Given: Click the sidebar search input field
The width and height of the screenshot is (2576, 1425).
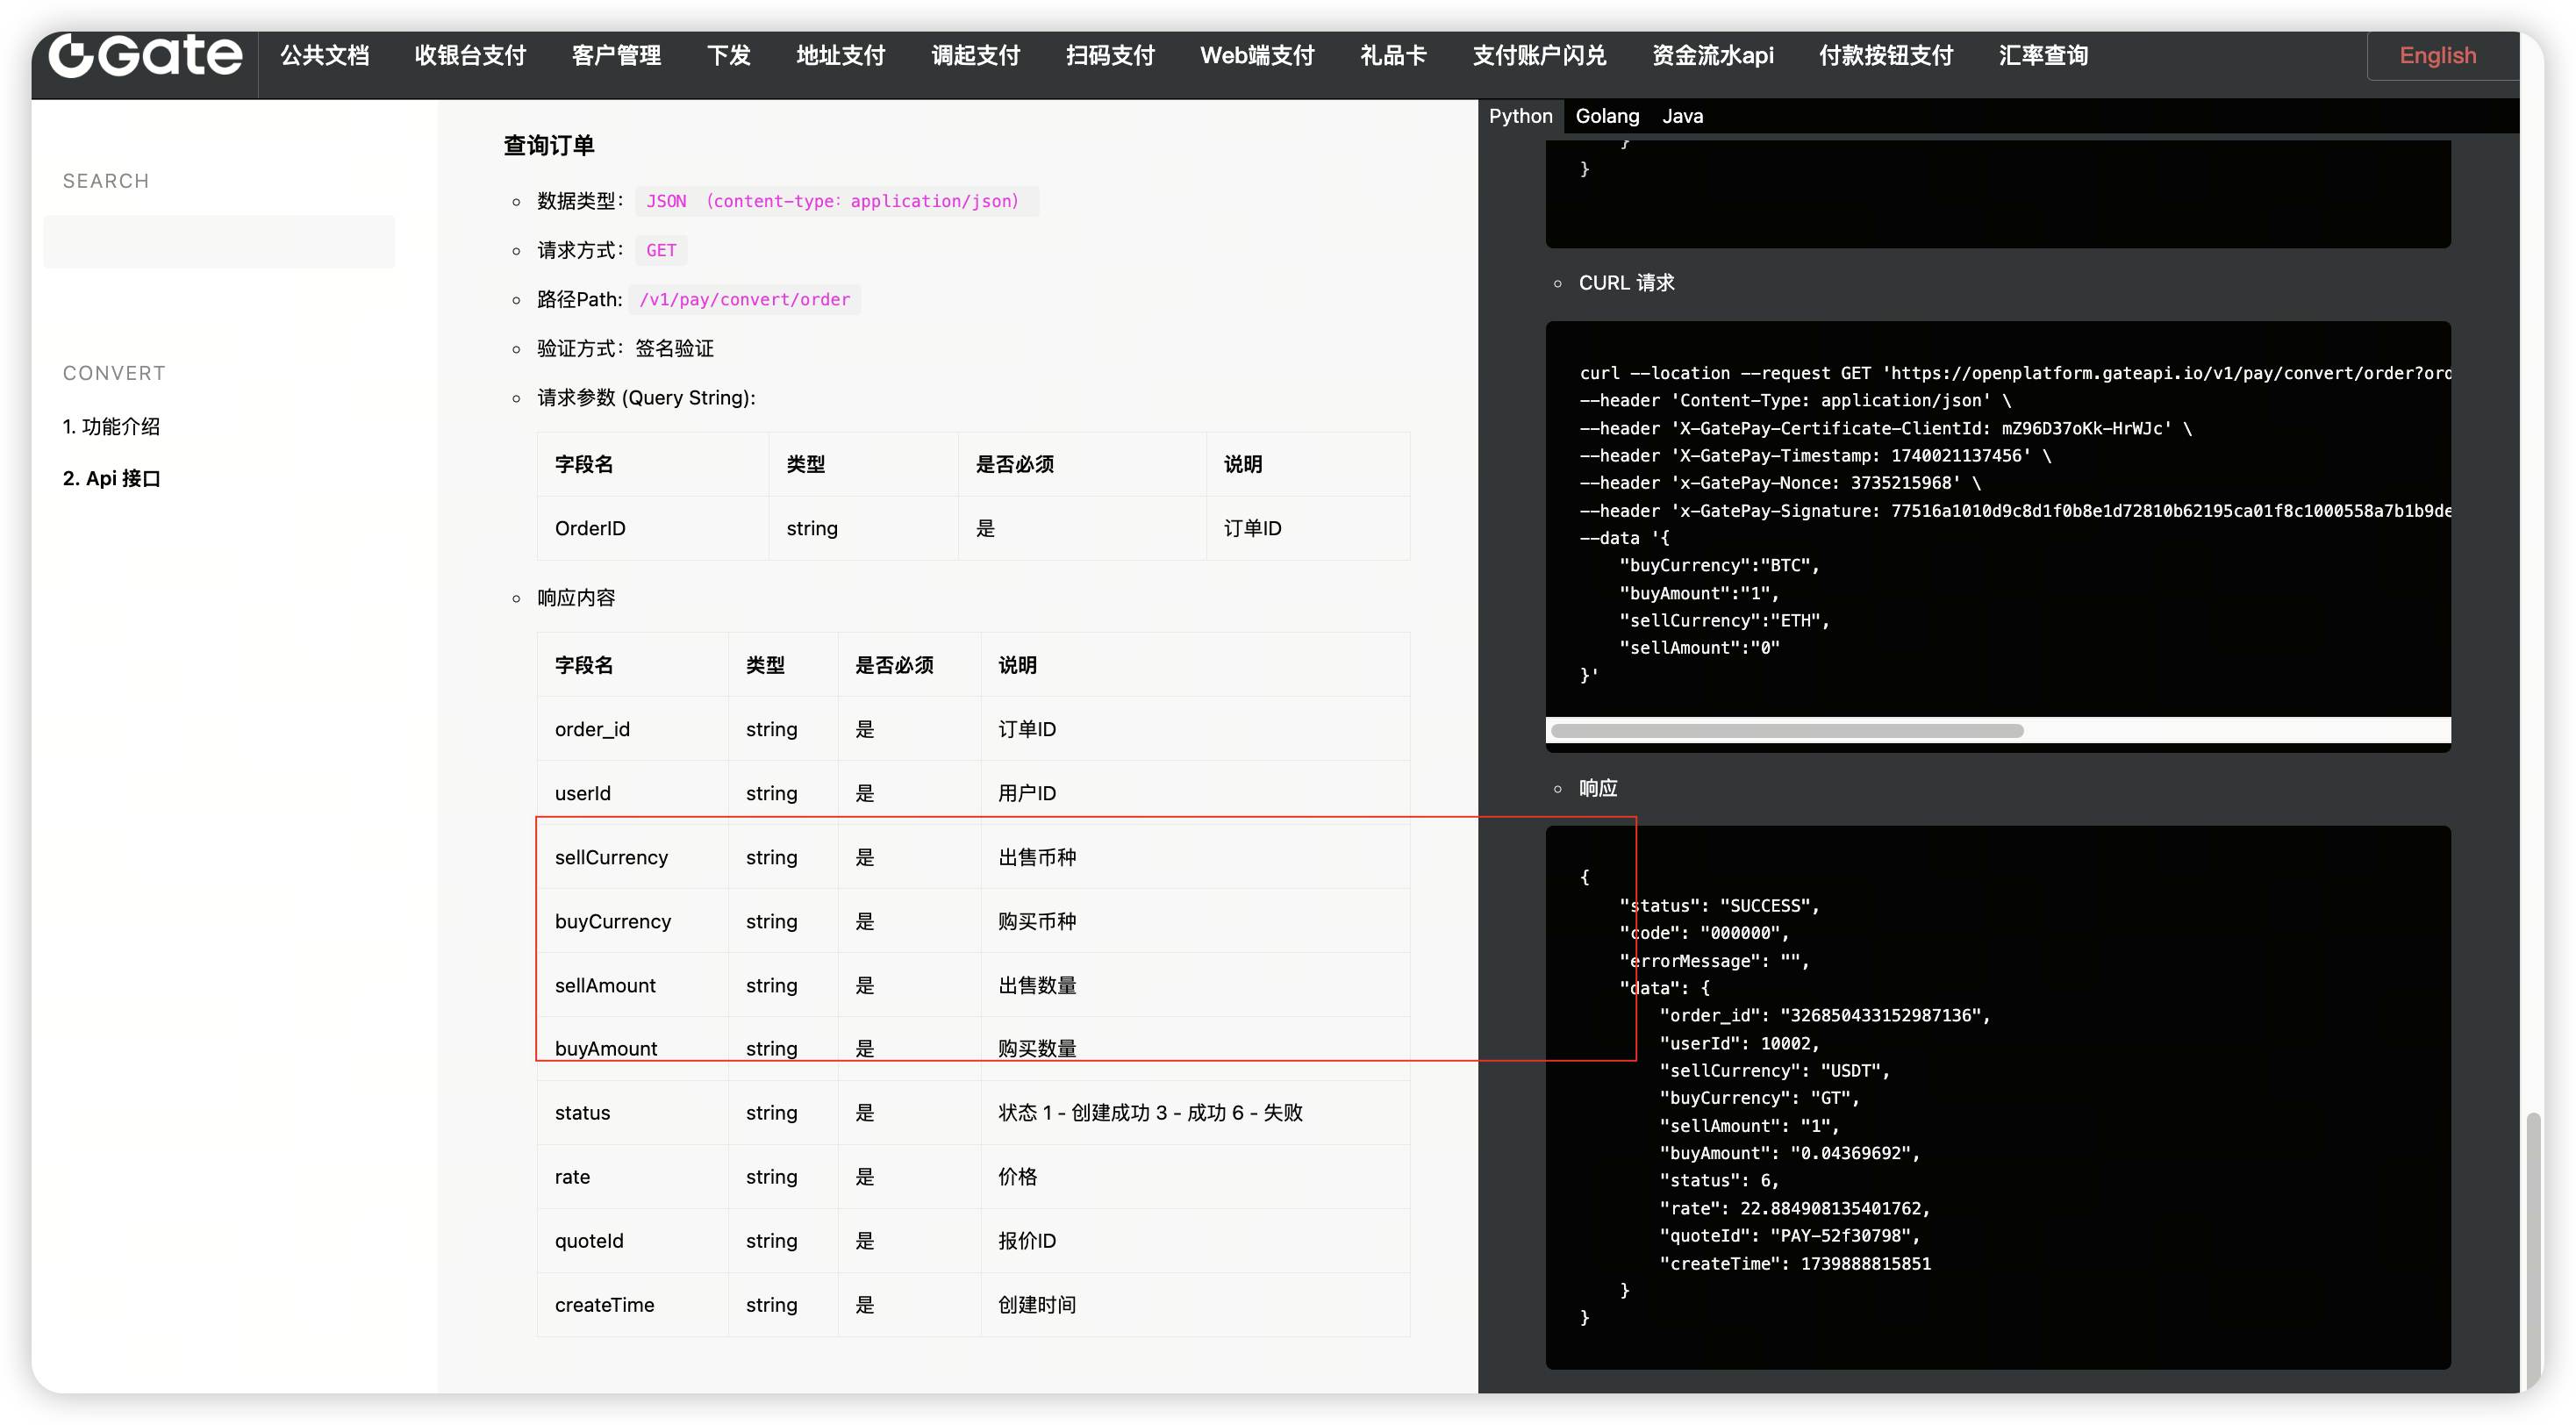Looking at the screenshot, I should click(219, 242).
